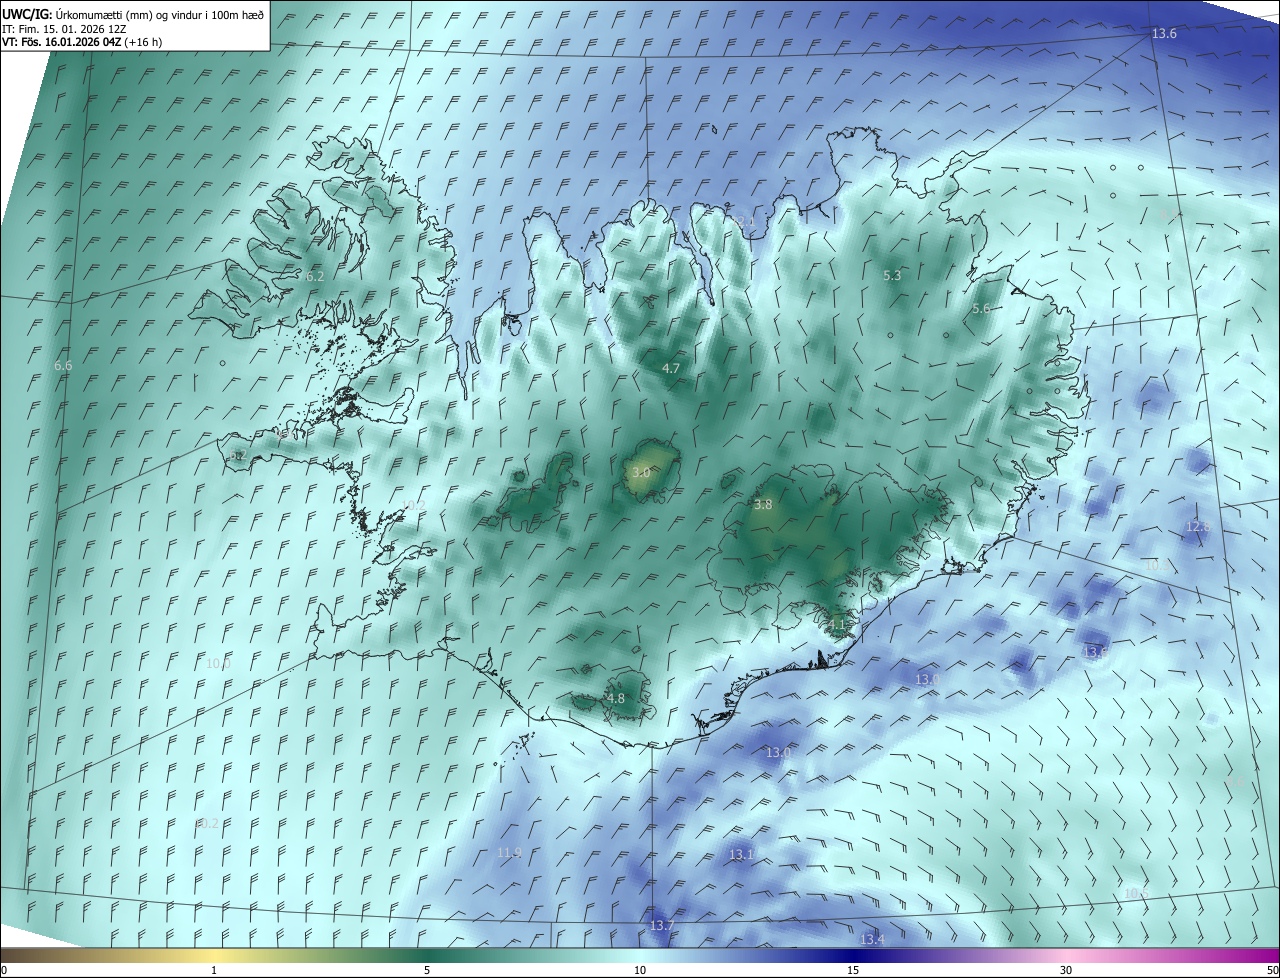Click the valid time line 'VT: Fös. 16.01.2026 04Z (+16 h)'
Viewport: 1280px width, 978px height.
coord(82,42)
